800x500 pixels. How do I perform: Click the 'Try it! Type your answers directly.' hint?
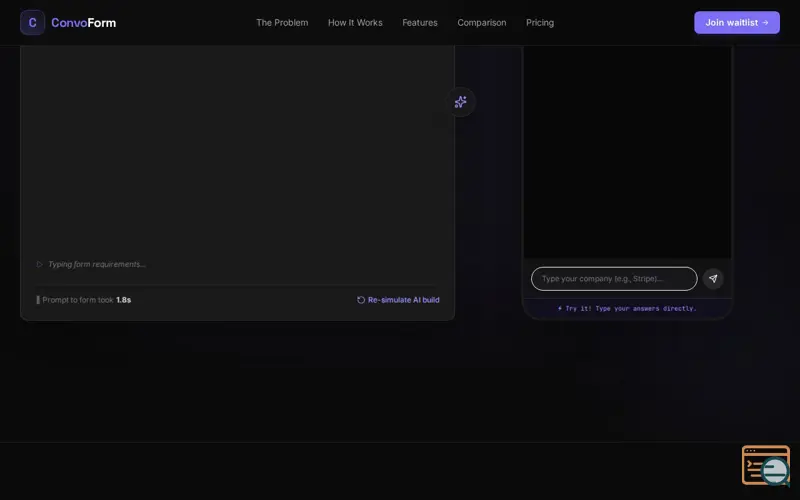[x=627, y=308]
